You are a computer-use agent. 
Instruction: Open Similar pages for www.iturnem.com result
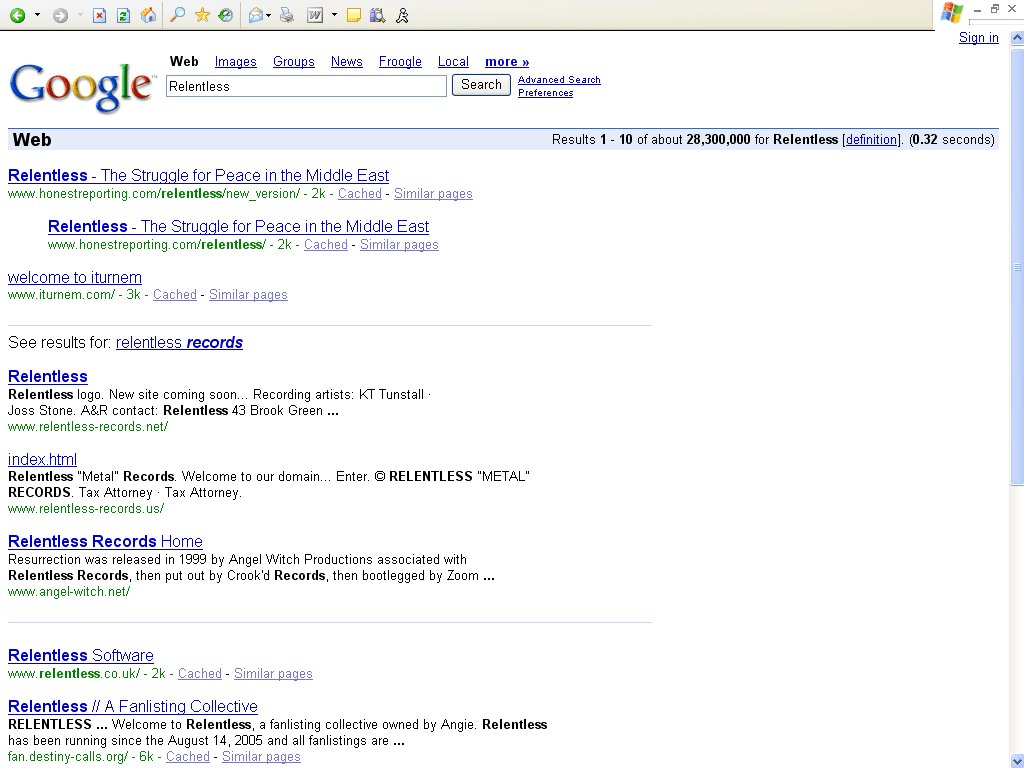click(248, 295)
